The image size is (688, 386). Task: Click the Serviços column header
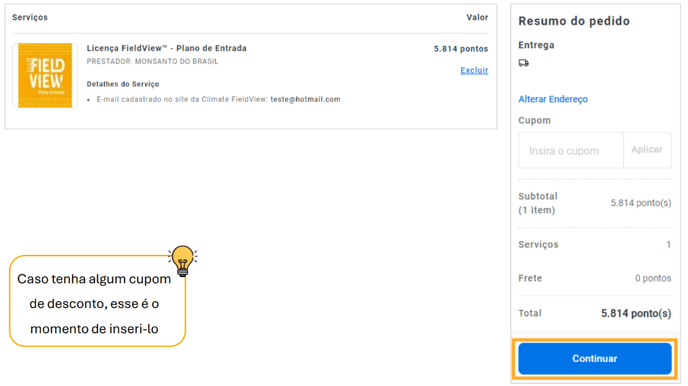tap(30, 17)
